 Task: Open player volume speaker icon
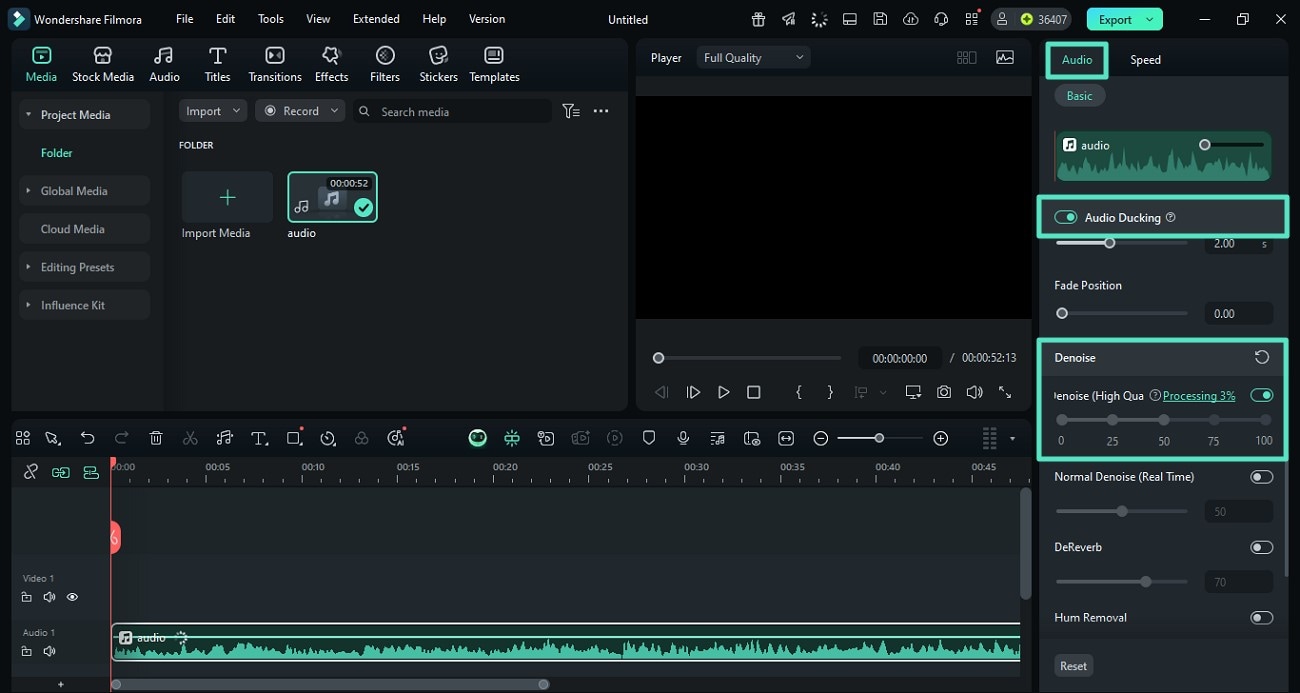click(x=974, y=392)
